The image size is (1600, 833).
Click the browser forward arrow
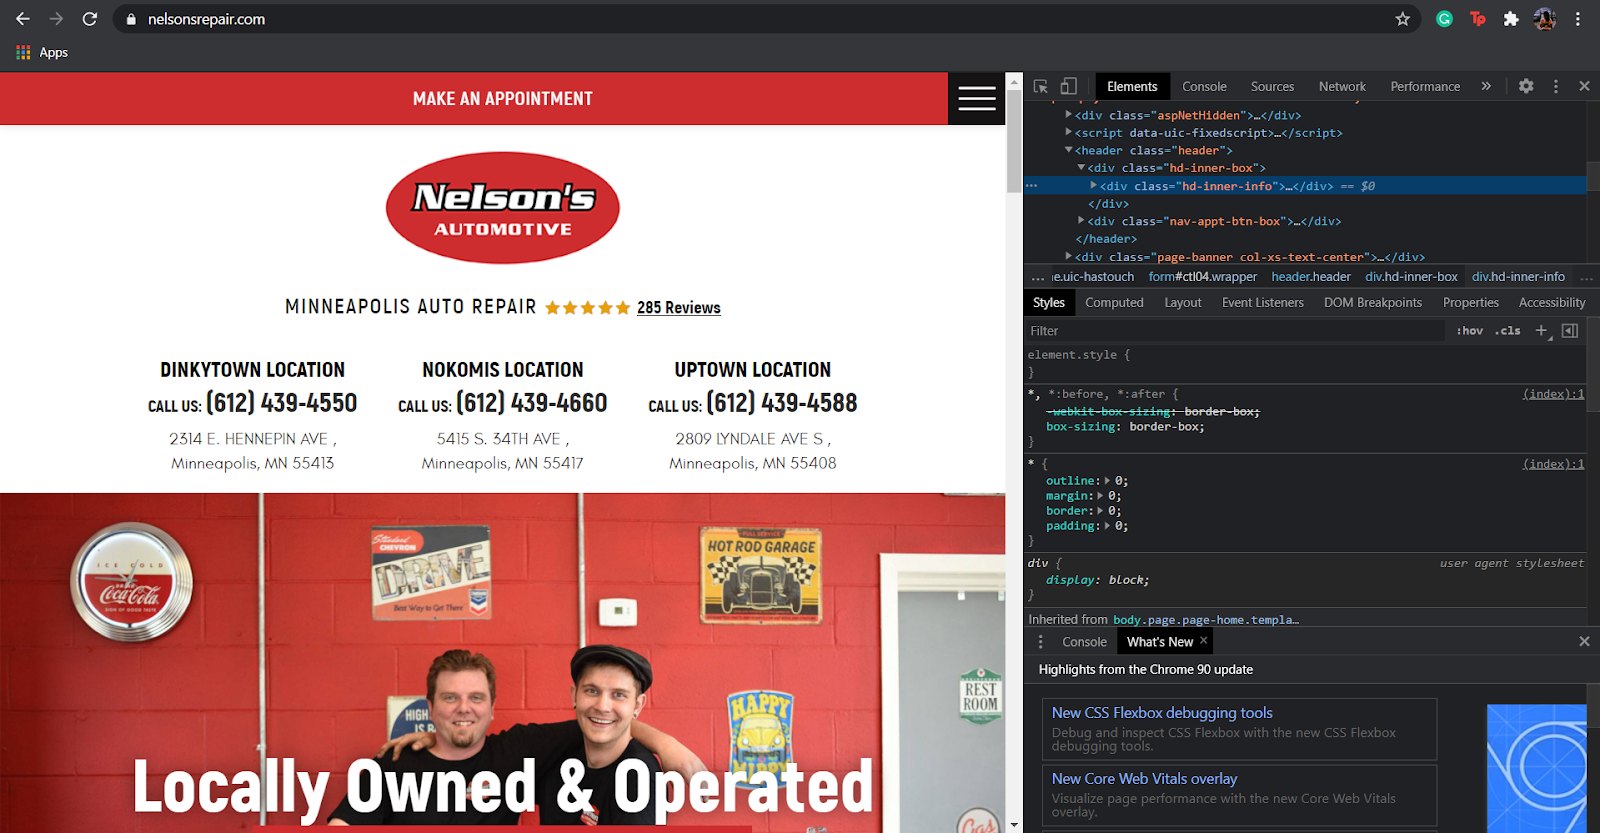click(56, 19)
